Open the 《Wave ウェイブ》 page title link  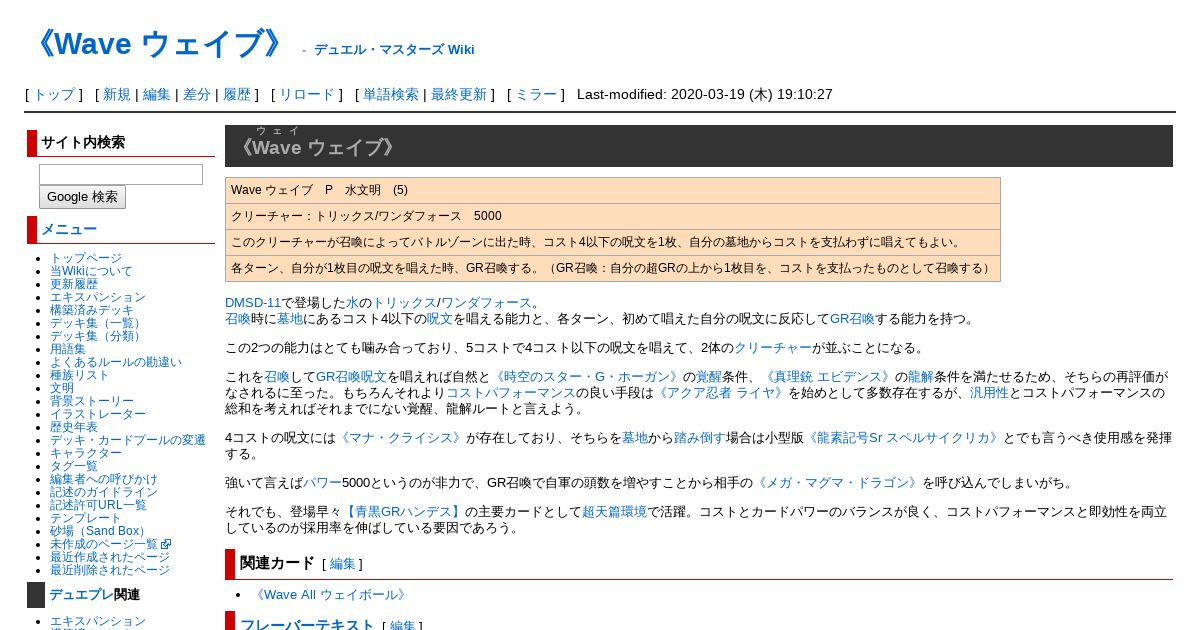159,44
